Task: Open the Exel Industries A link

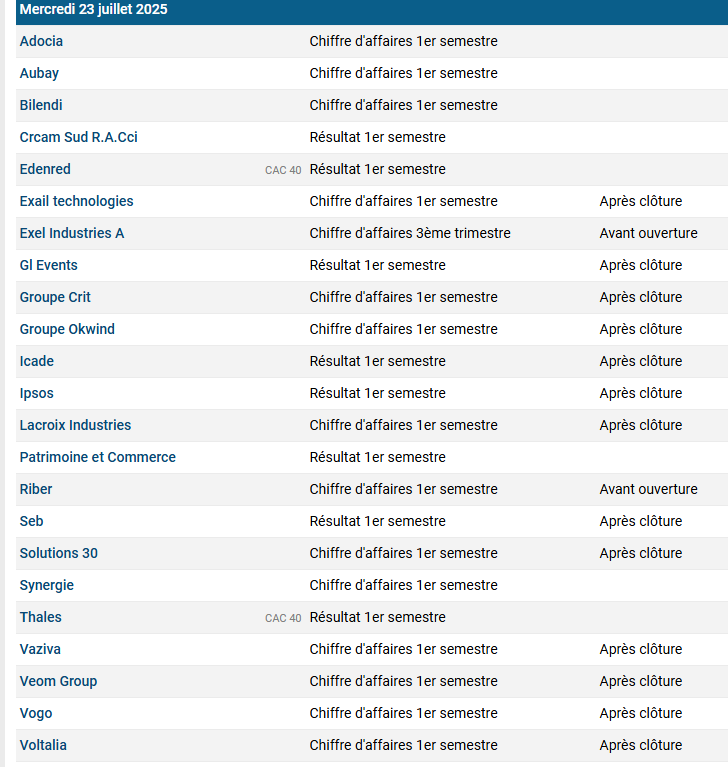Action: (72, 233)
